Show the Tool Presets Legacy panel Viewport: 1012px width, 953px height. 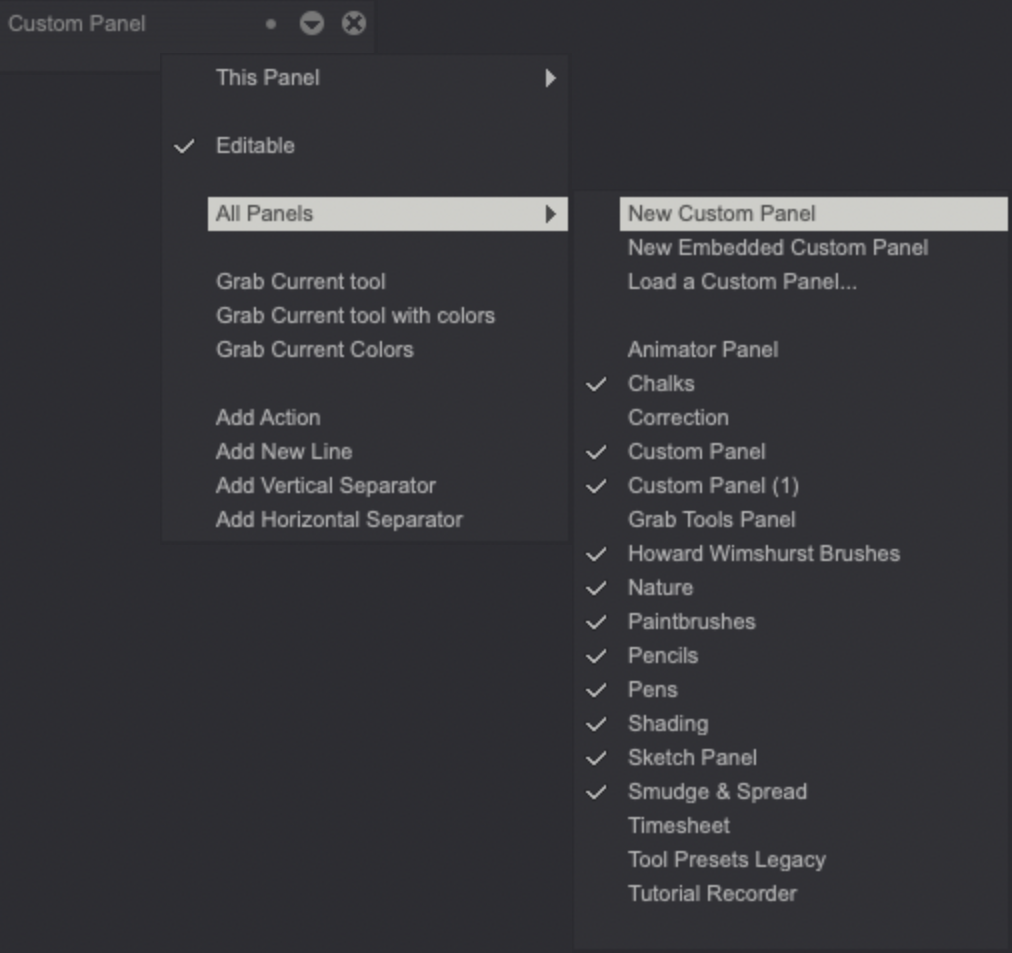(x=726, y=859)
